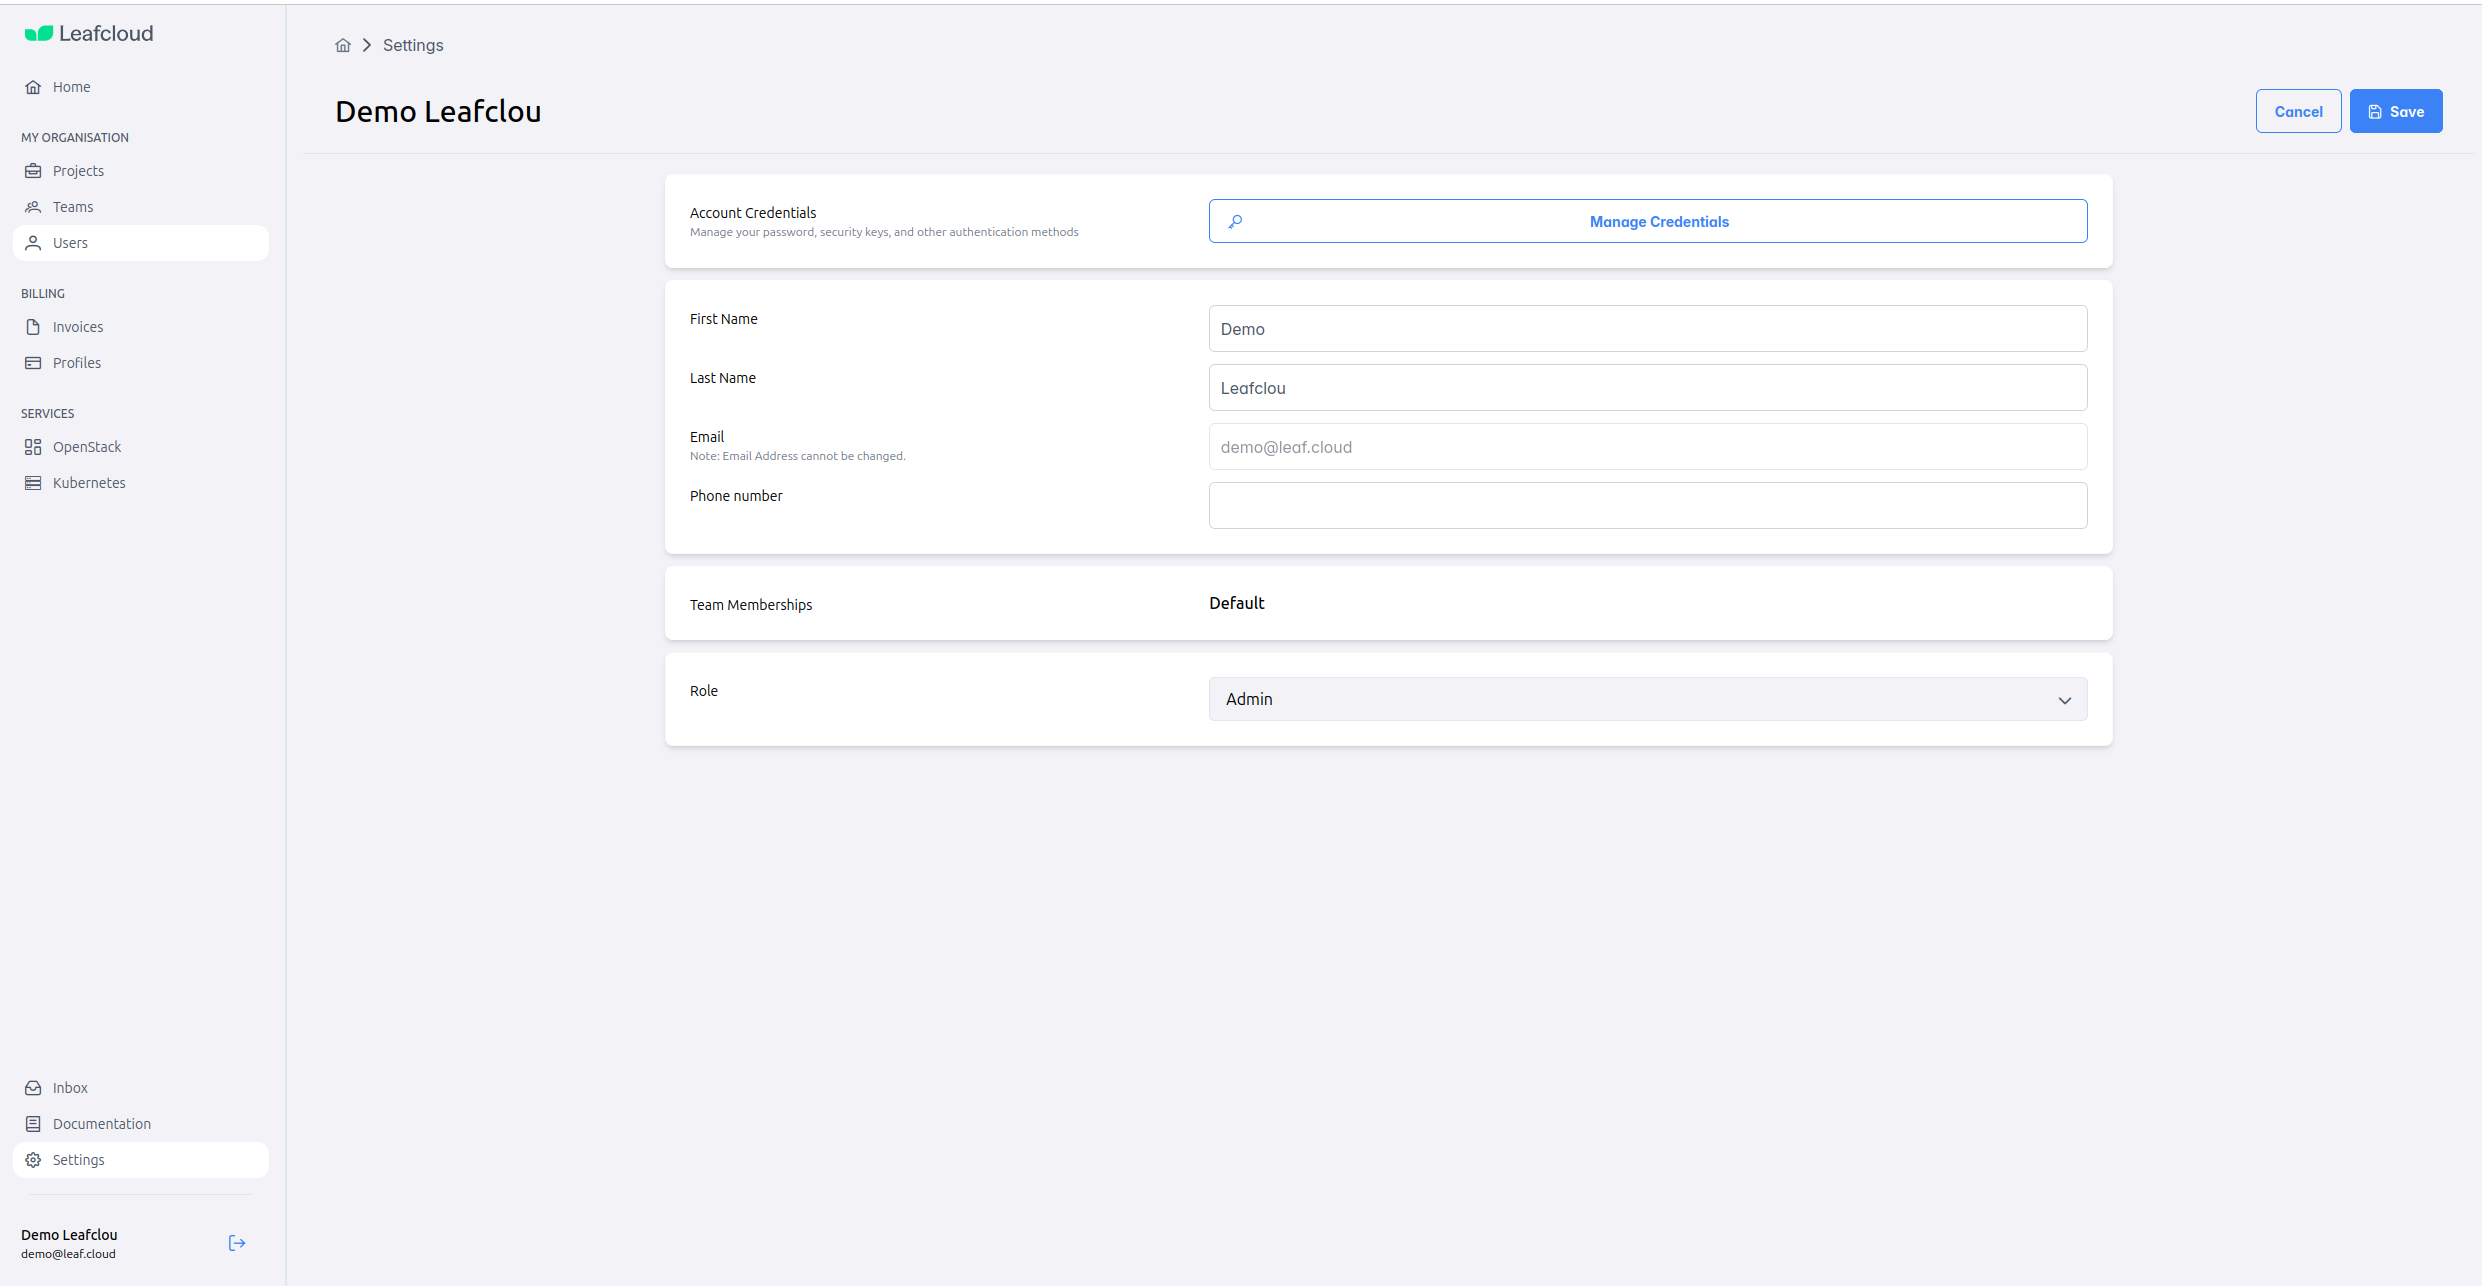2482x1286 pixels.
Task: Click the Invoices document icon
Action: 33,327
